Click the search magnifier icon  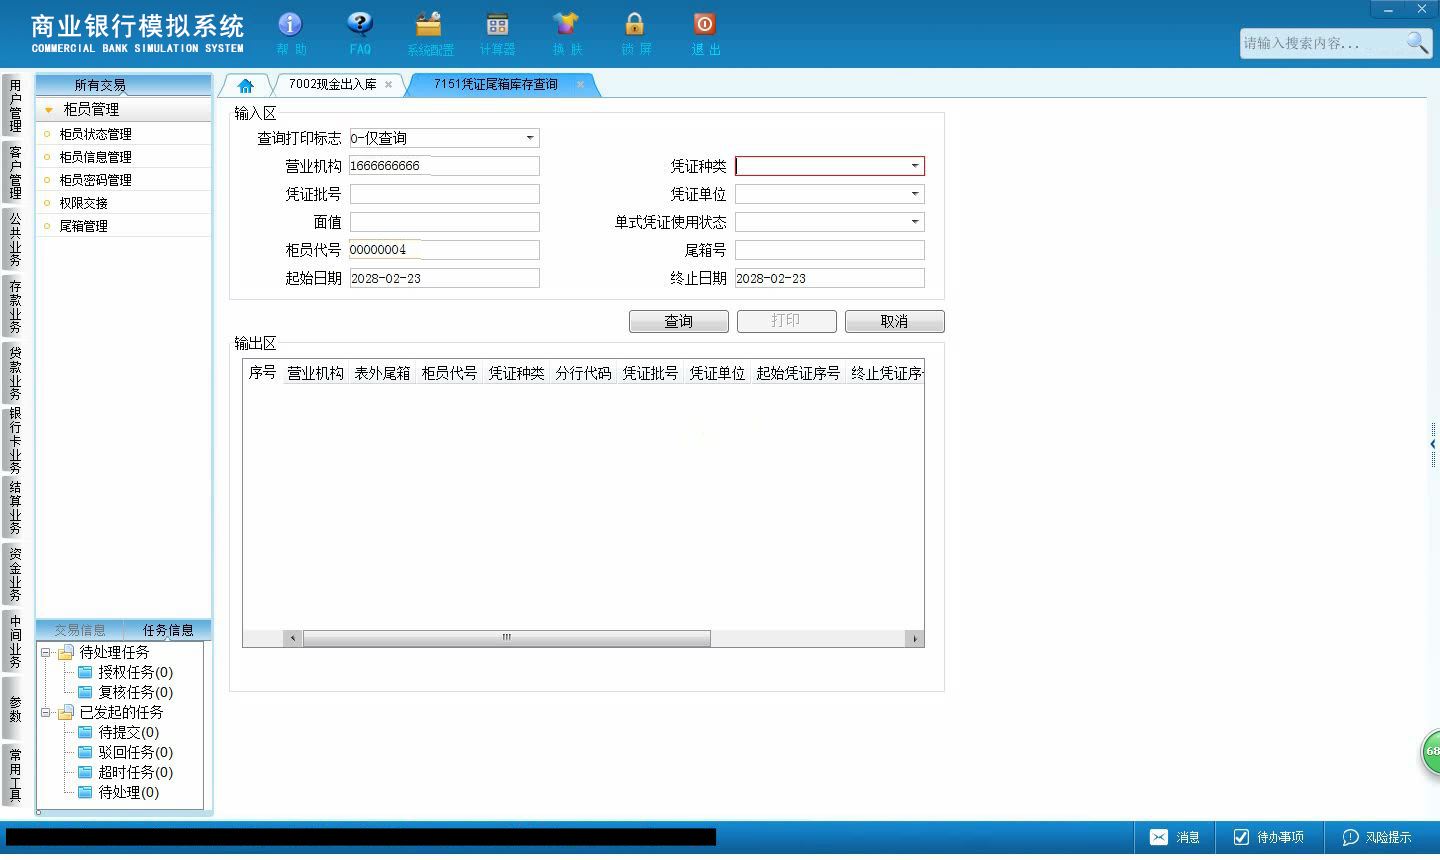click(x=1417, y=42)
